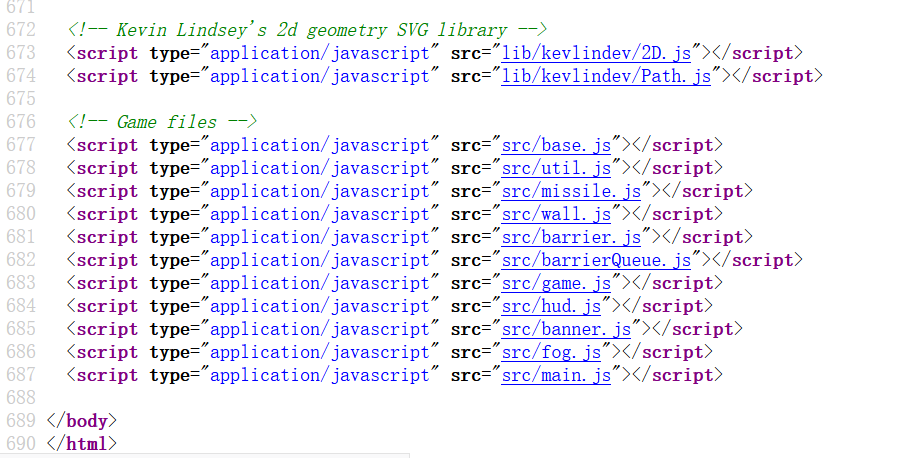Viewport: 898px width, 458px height.
Task: Open the src/barrierQueue.js link
Action: (x=596, y=260)
